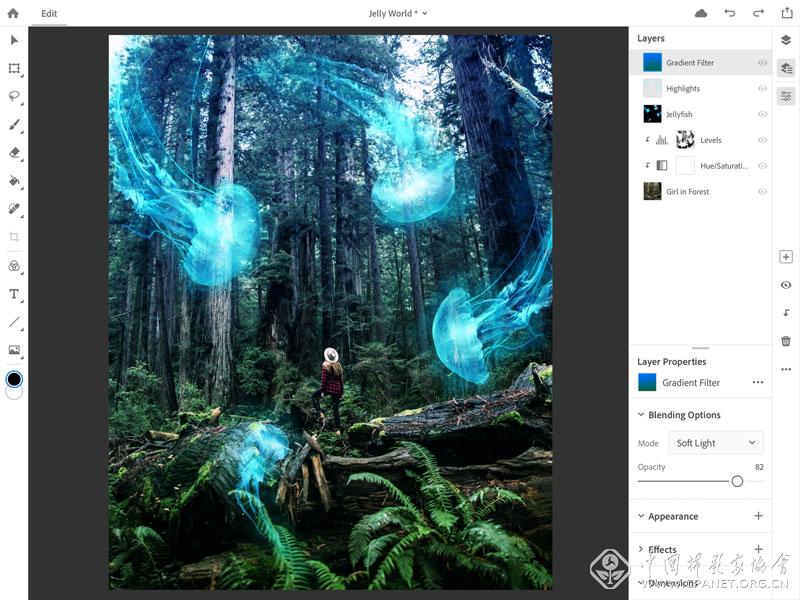Select the Lasso tool

tap(14, 96)
